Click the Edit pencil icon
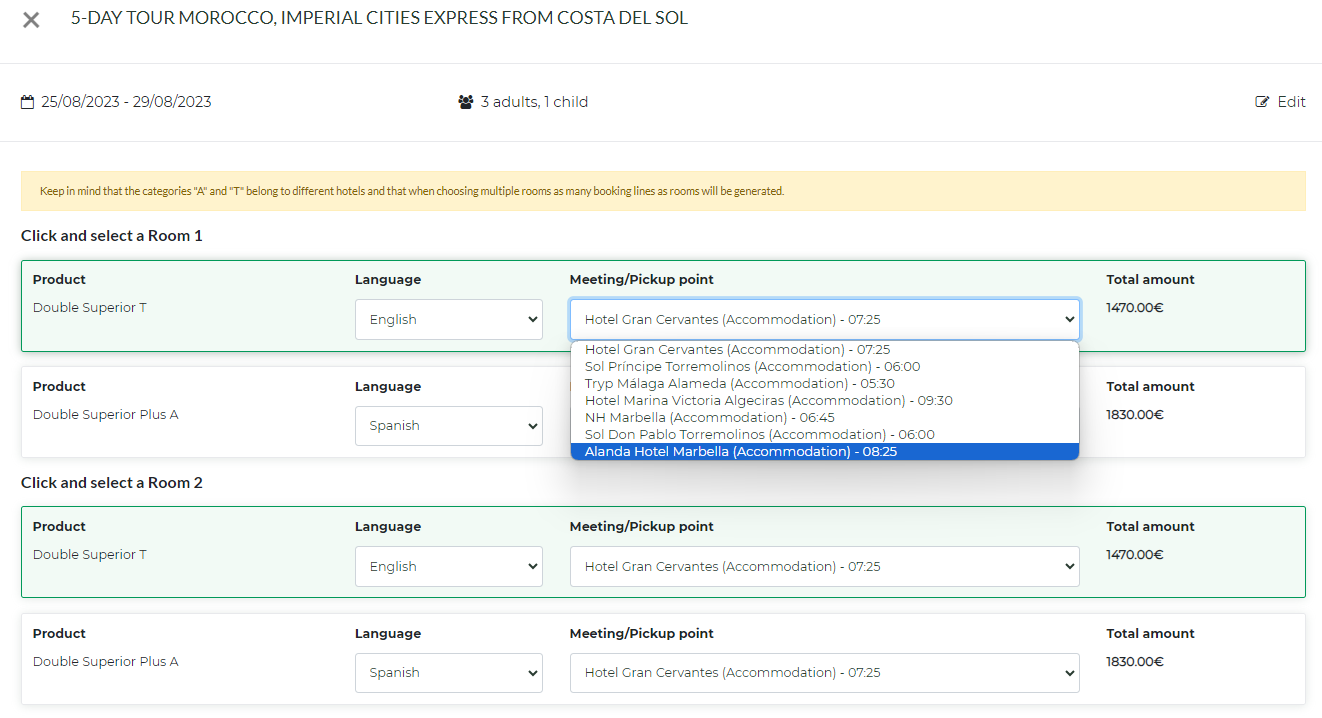Viewport: 1322px width, 718px height. [1263, 102]
